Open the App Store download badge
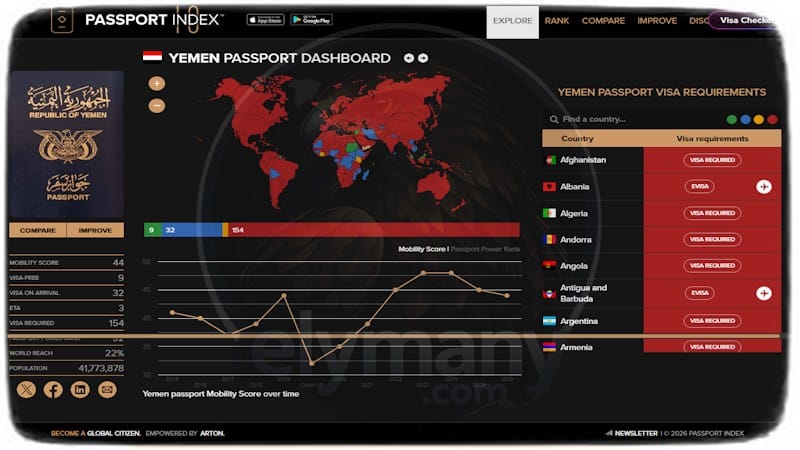Viewport: 800px width, 450px height. coord(265,20)
